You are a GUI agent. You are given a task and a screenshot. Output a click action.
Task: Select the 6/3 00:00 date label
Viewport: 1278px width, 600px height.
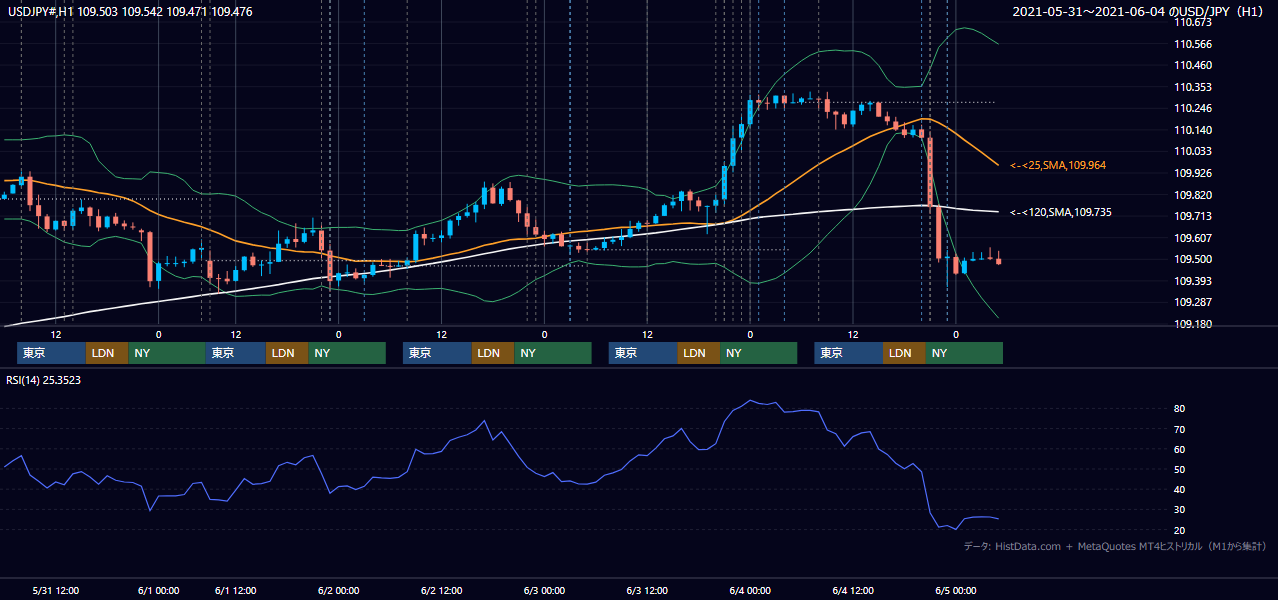pyautogui.click(x=544, y=591)
